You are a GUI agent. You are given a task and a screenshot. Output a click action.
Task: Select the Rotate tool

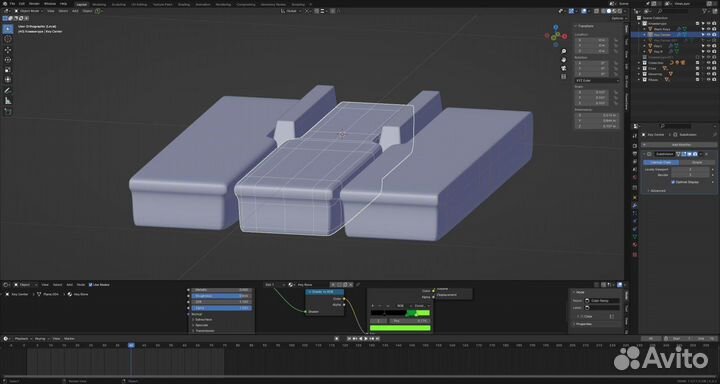(x=8, y=60)
